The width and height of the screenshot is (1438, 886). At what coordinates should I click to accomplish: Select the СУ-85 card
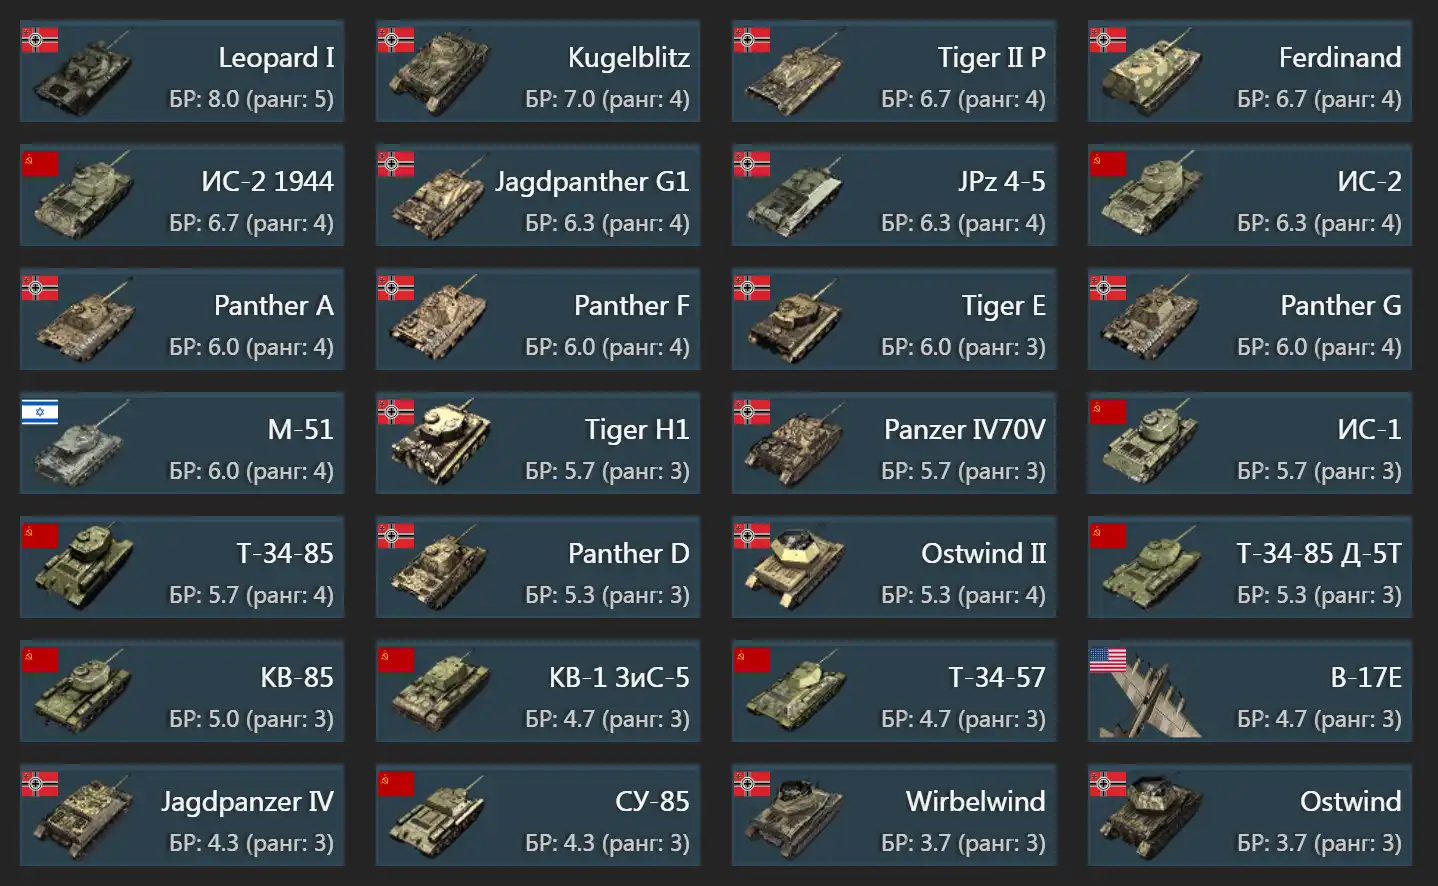coord(538,815)
